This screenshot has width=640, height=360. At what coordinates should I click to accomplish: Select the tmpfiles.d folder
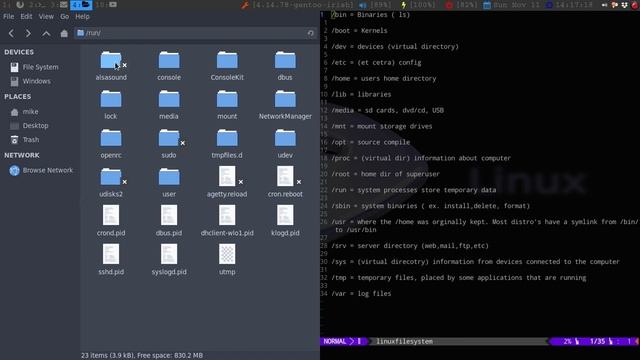[x=227, y=143]
